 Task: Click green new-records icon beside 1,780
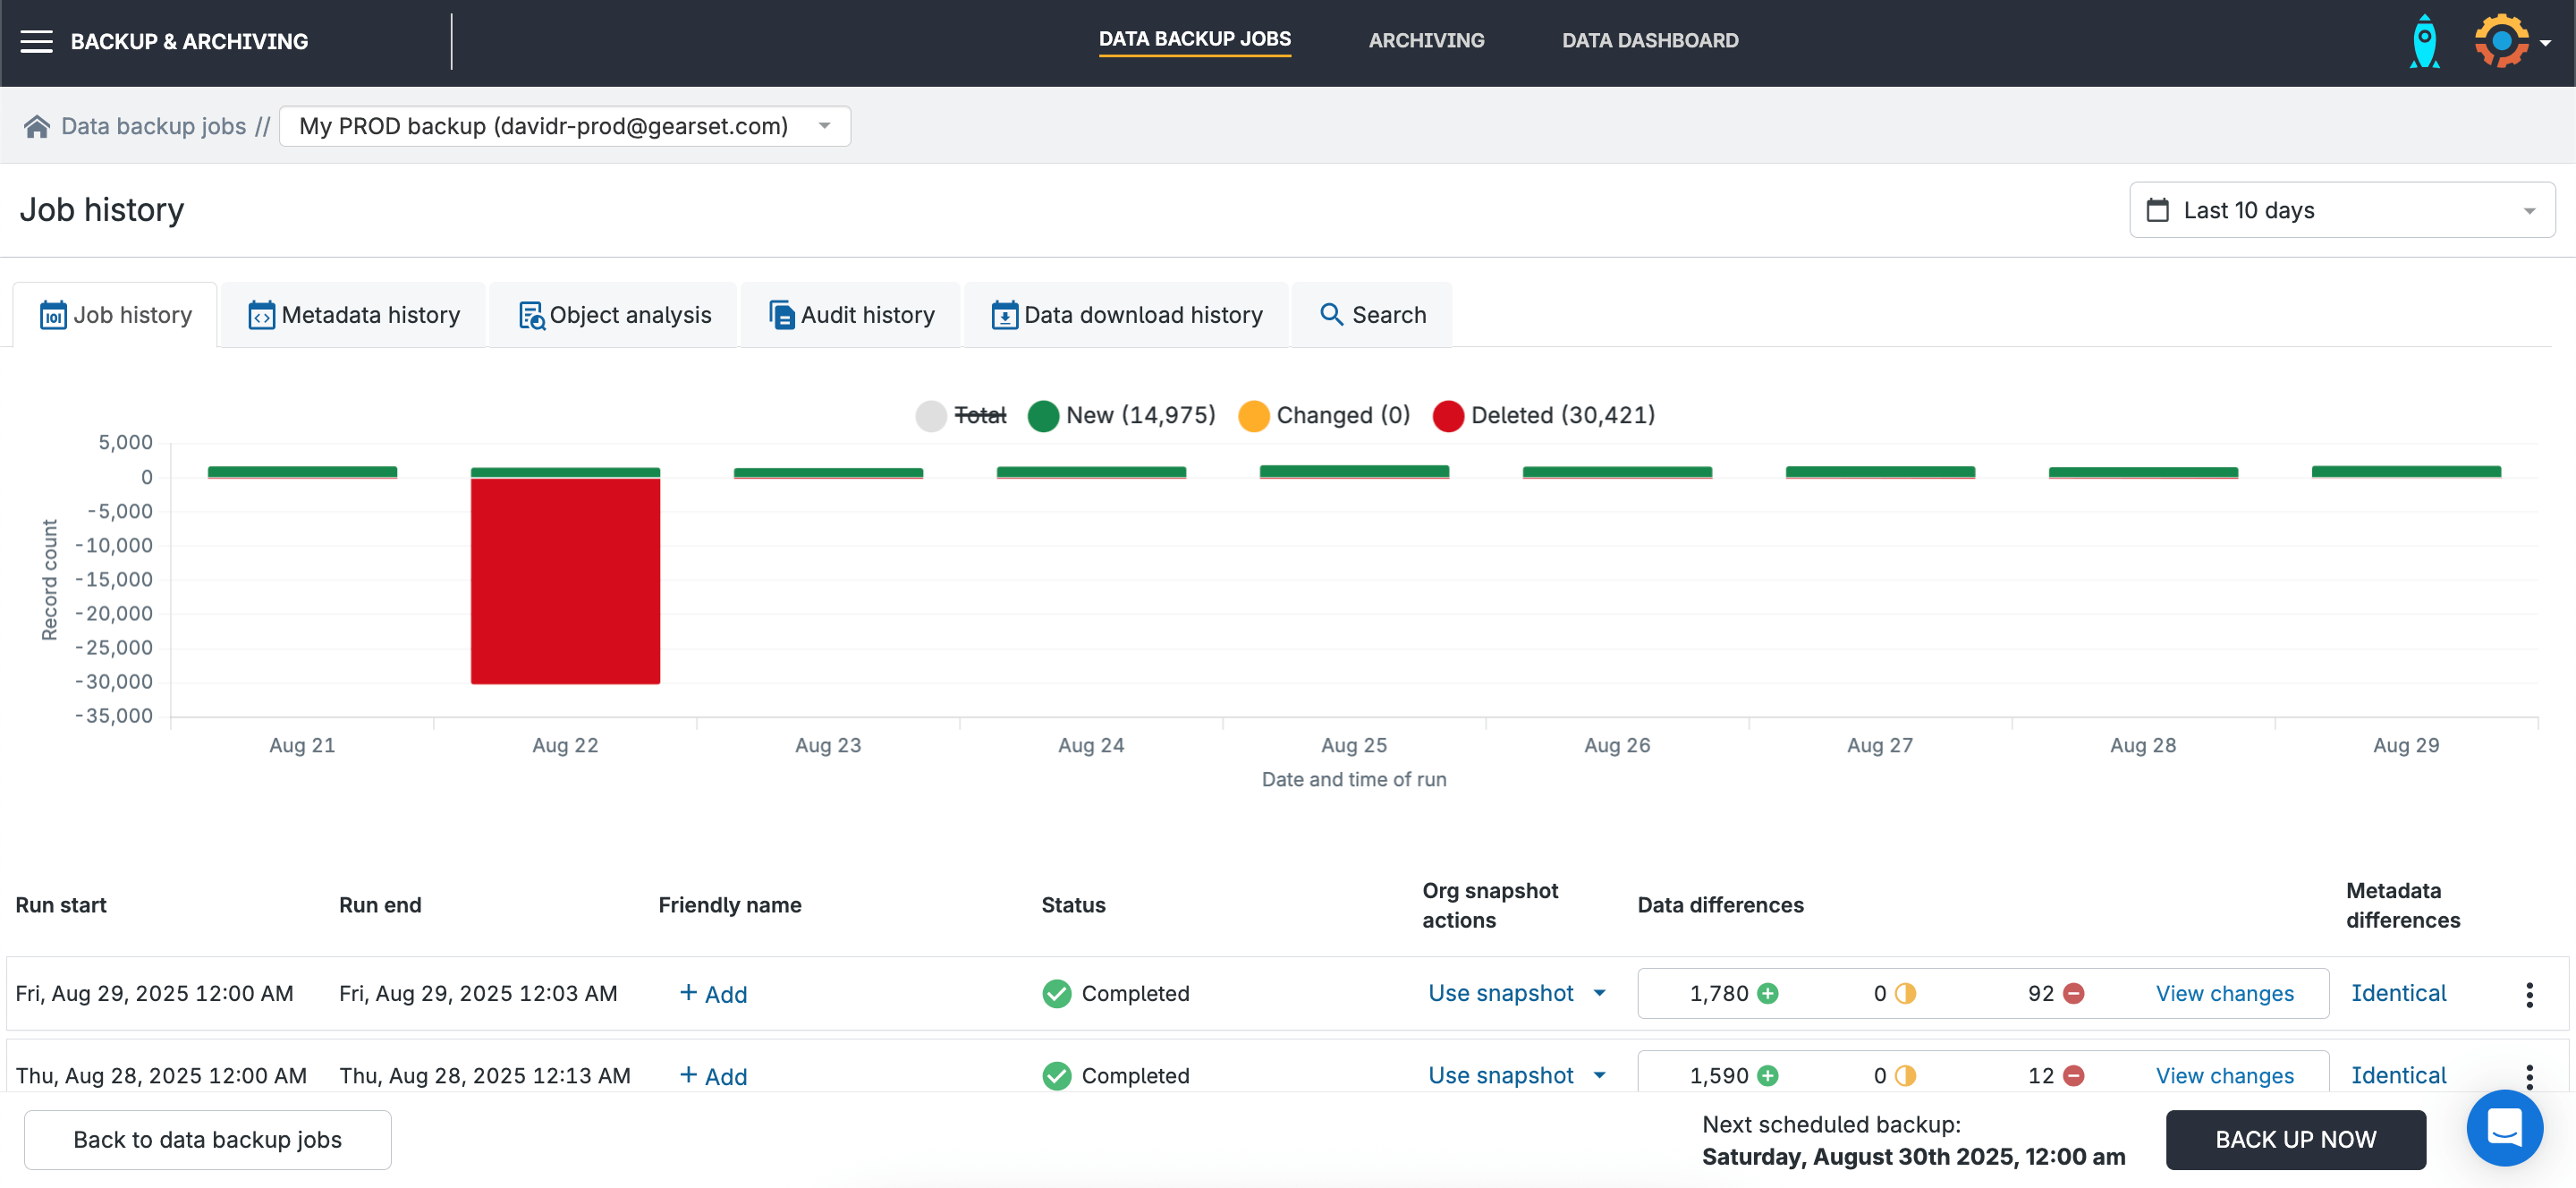pos(1768,994)
